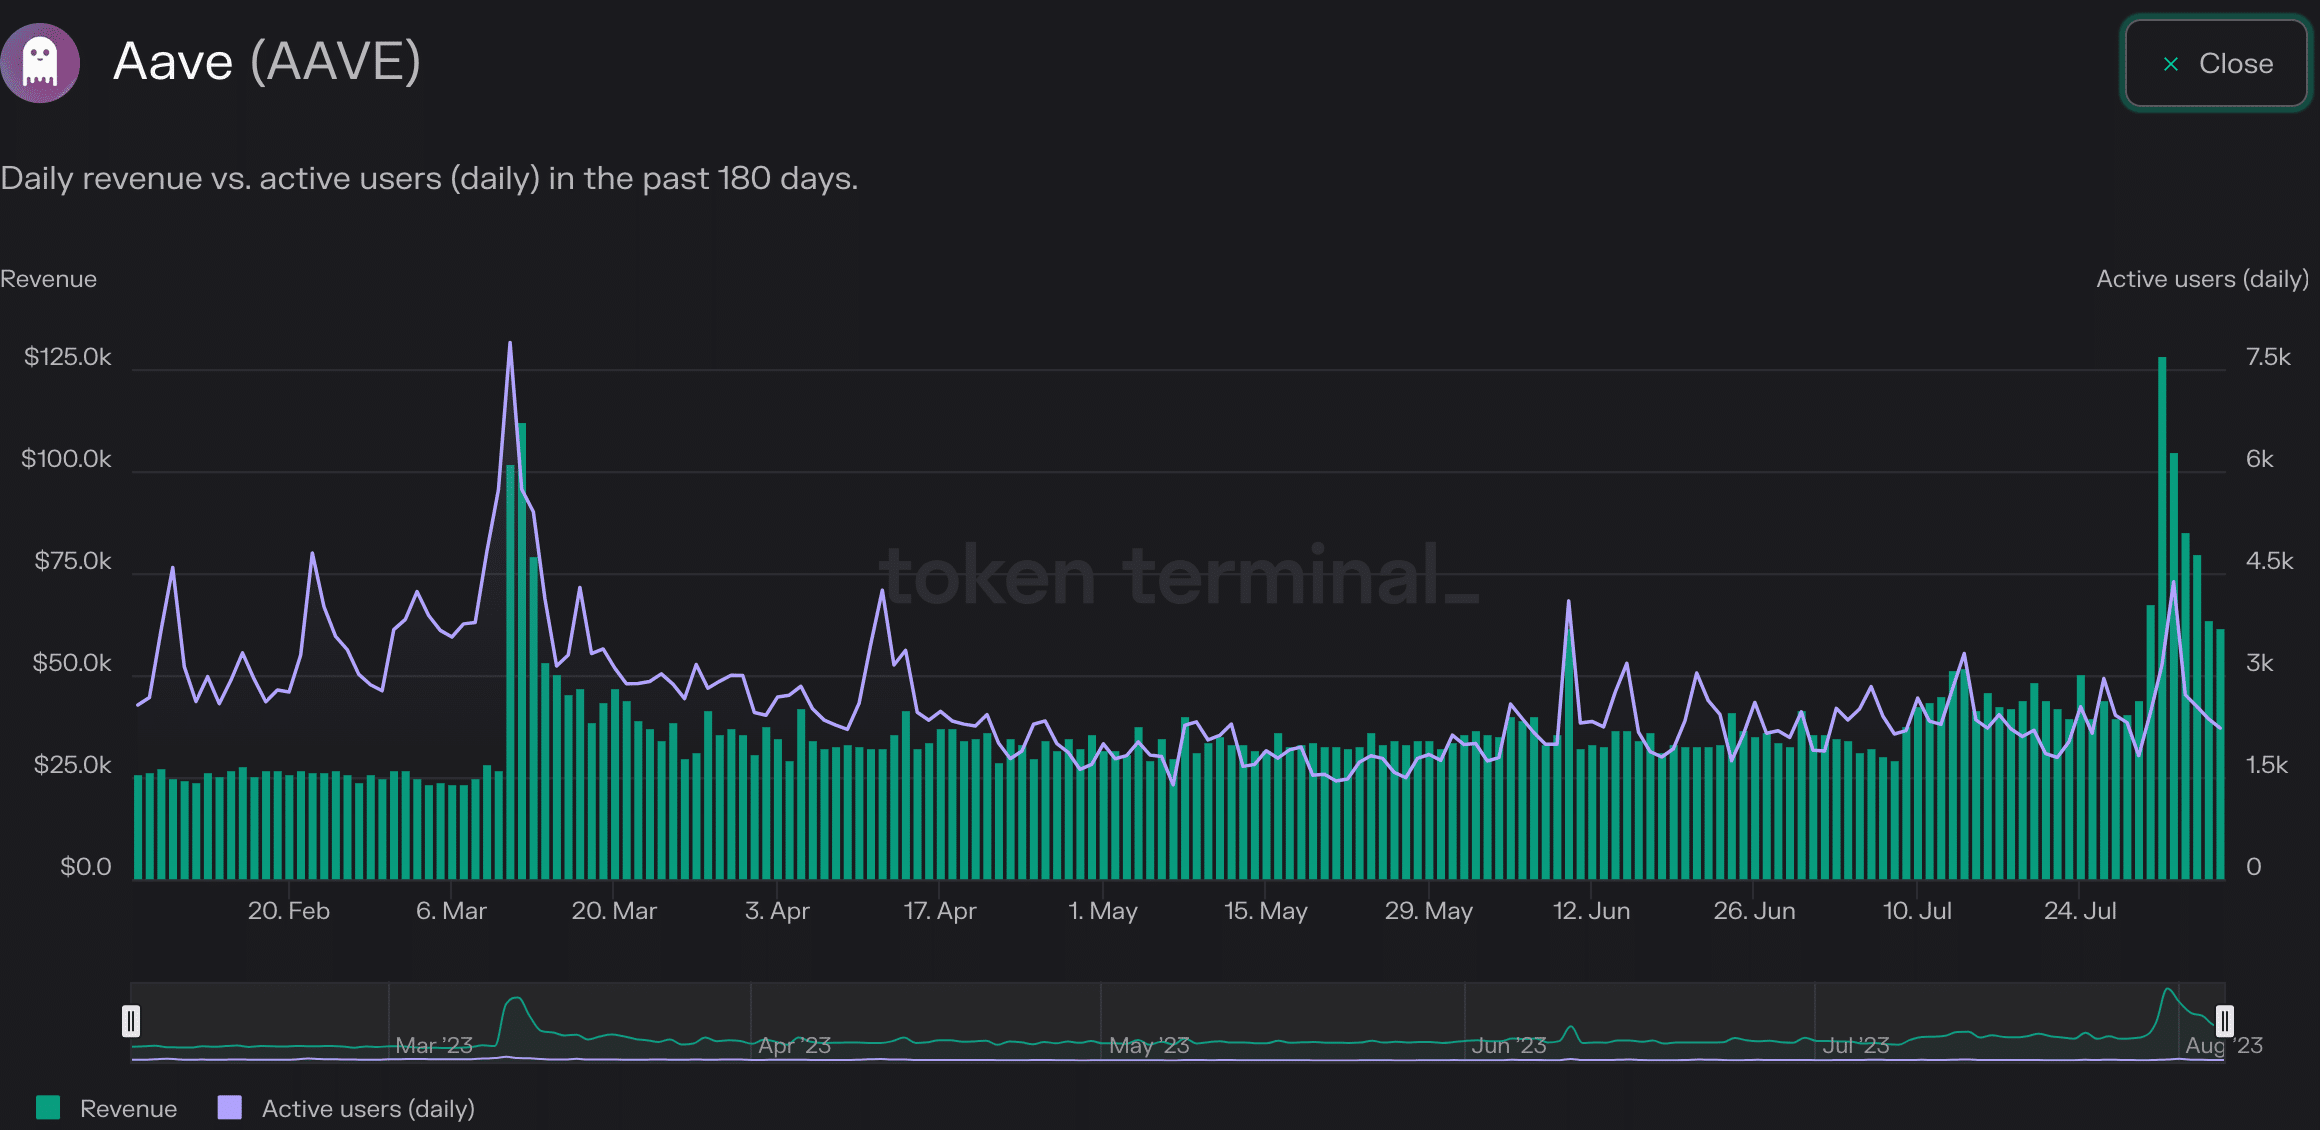The height and width of the screenshot is (1130, 2320).
Task: Click the active users peak in March
Action: coord(510,344)
